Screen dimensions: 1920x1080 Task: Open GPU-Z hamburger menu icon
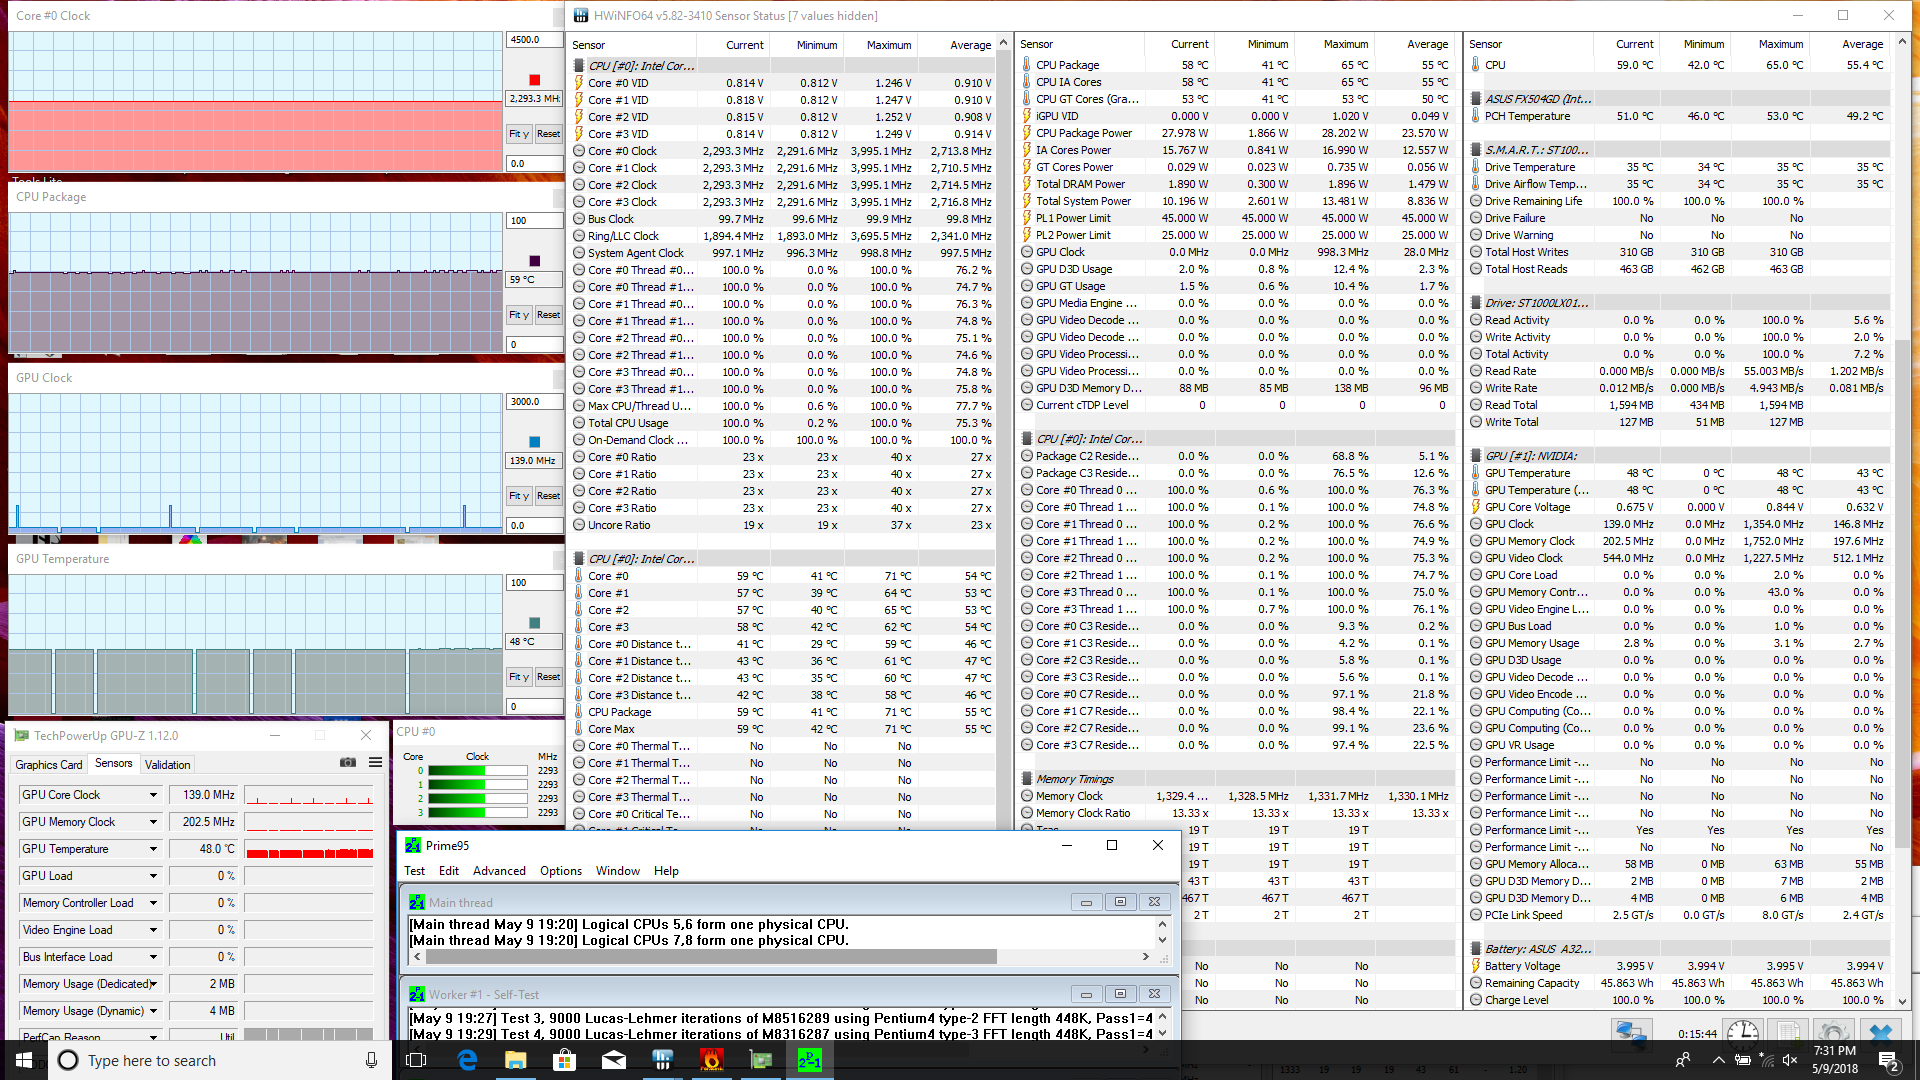click(375, 763)
